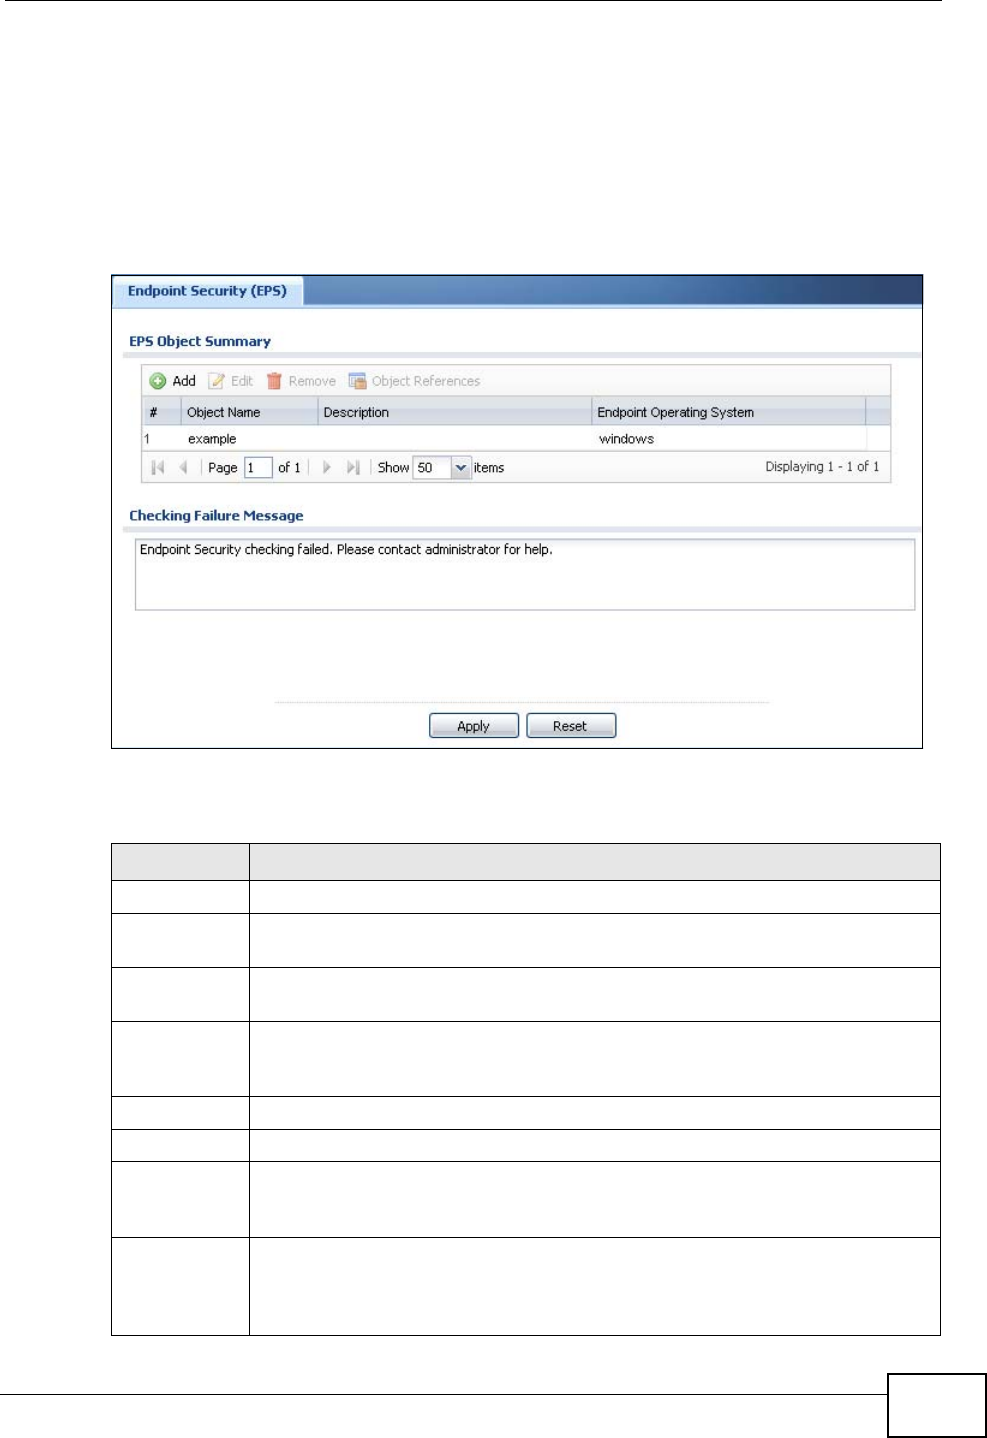Select the 'example' object row

coord(515,439)
